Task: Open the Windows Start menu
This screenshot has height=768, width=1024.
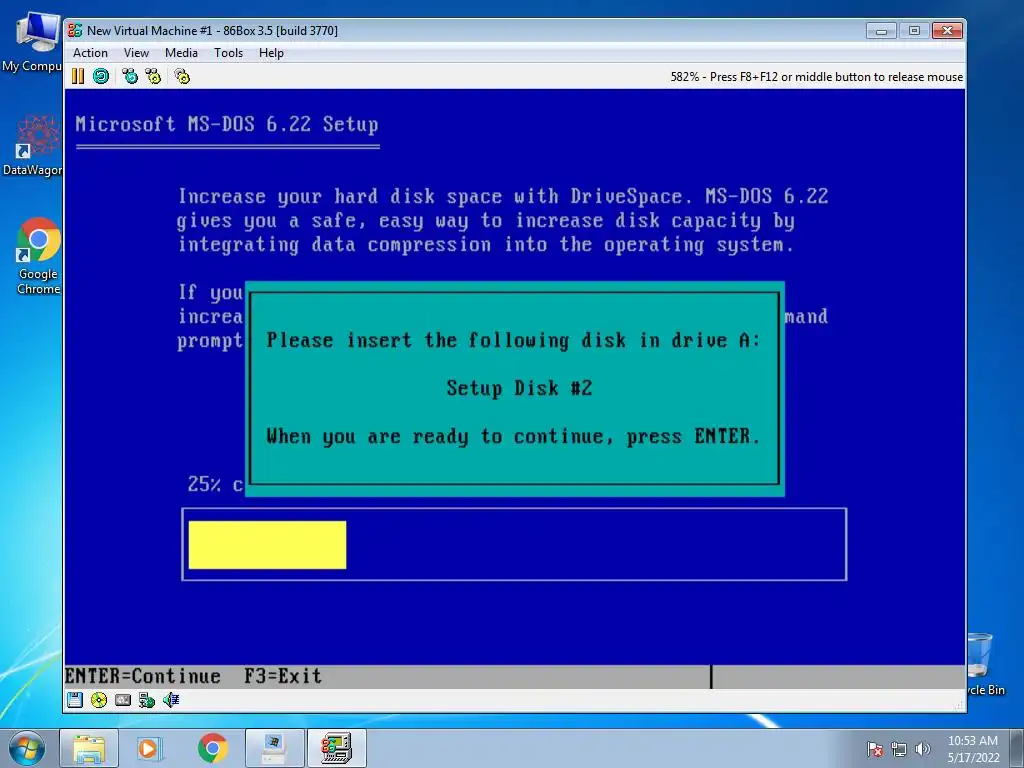Action: coord(27,748)
